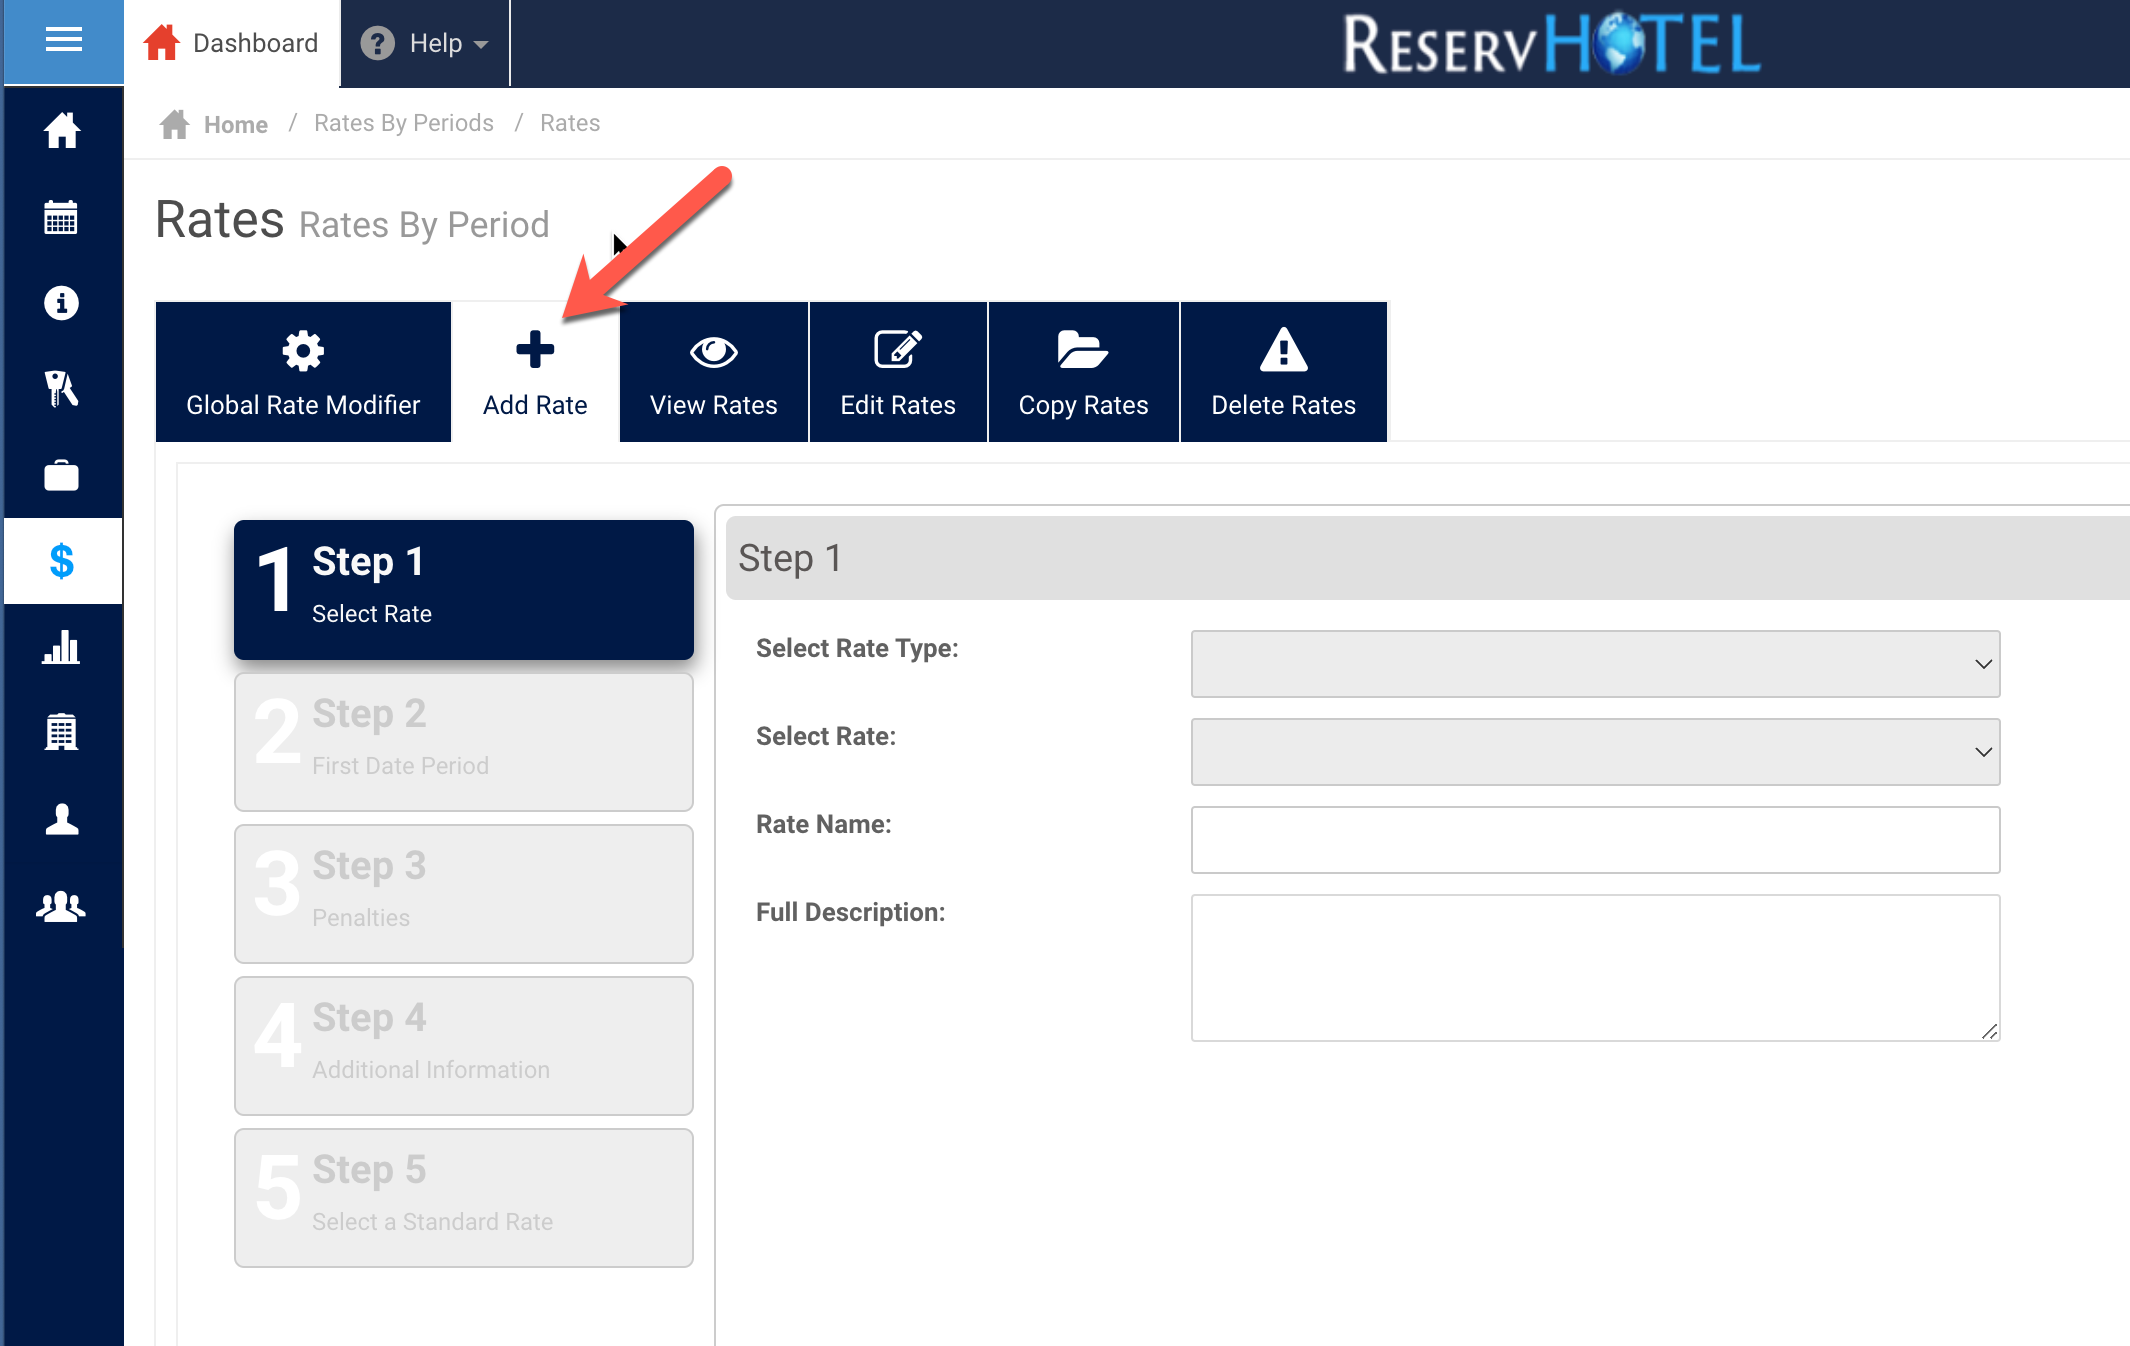Click the Dashboard button
2130x1346 pixels.
click(232, 43)
